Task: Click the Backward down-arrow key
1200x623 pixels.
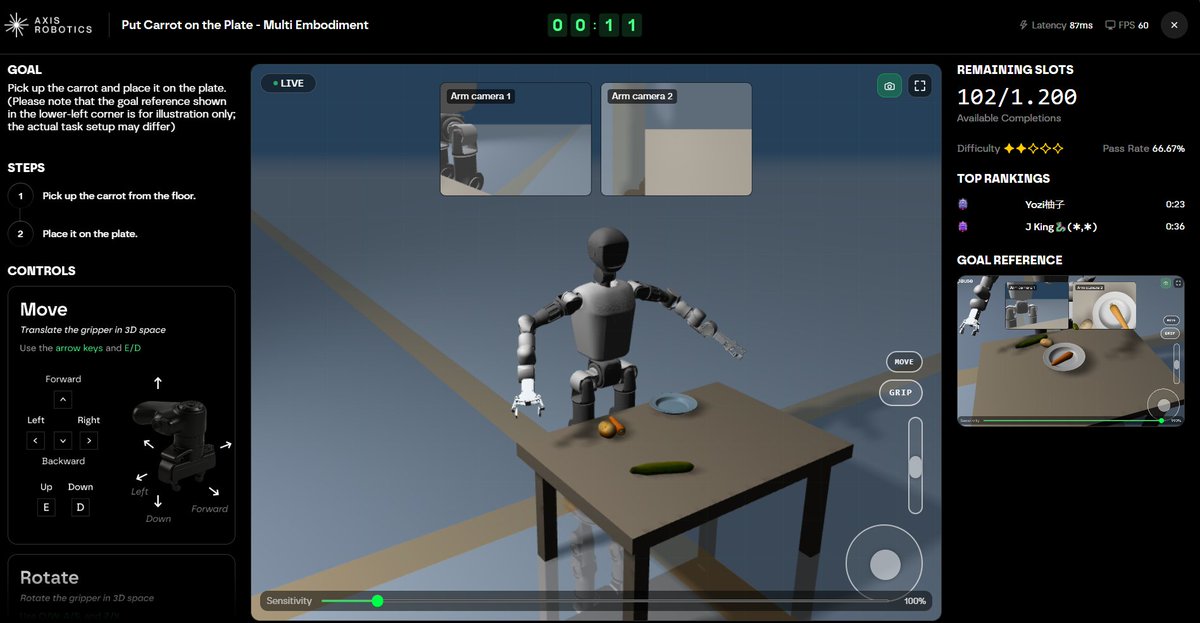Action: pyautogui.click(x=62, y=441)
